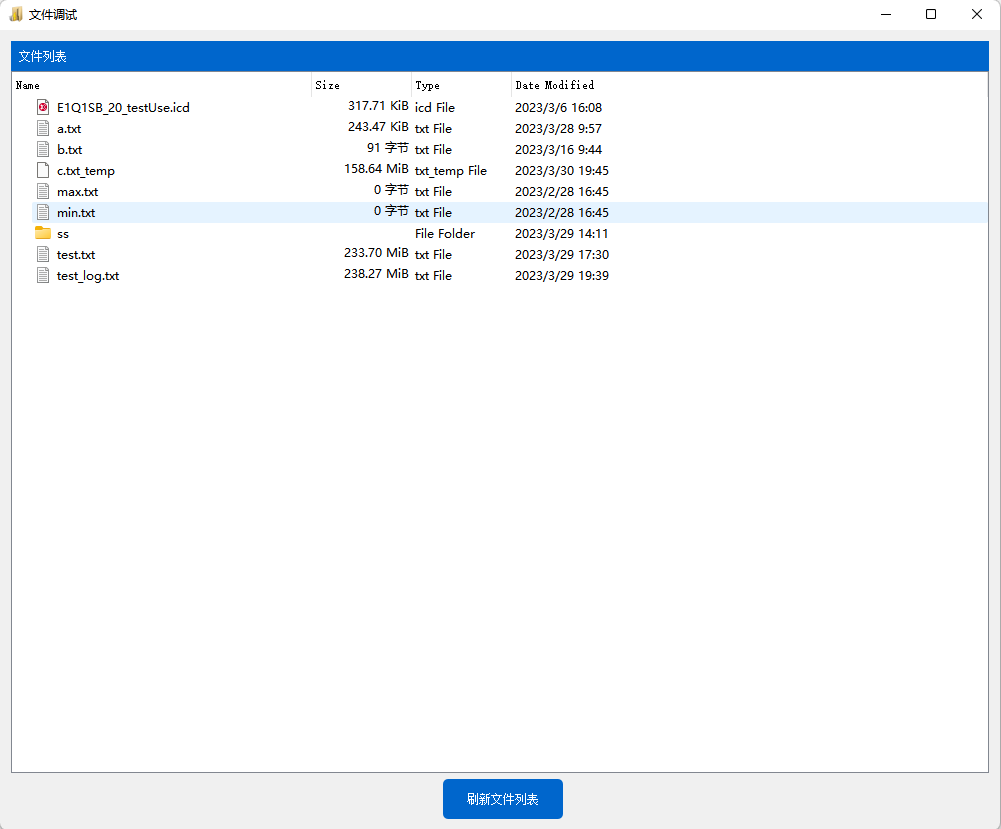Image resolution: width=1001 pixels, height=829 pixels.
Task: Click the yellow folder icon for ss
Action: point(43,233)
